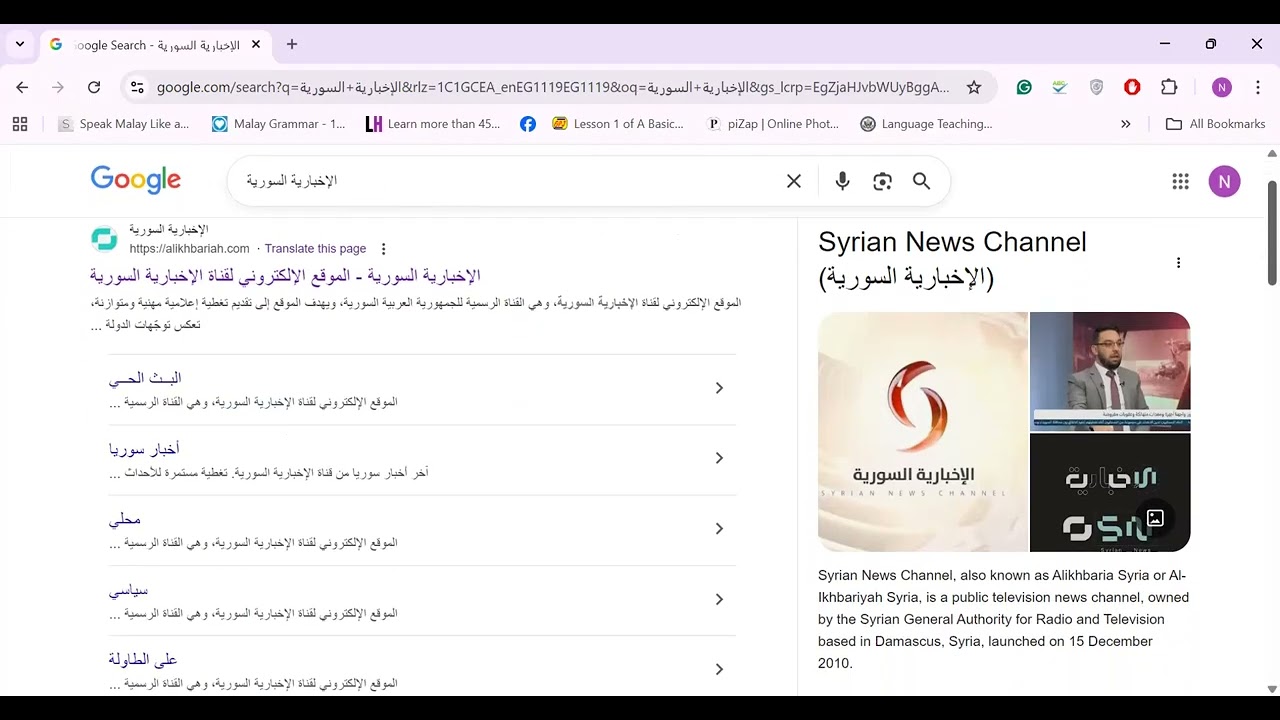Screen dimensions: 1280x720
Task: Open Chrome three-dot menu
Action: pyautogui.click(x=1257, y=87)
